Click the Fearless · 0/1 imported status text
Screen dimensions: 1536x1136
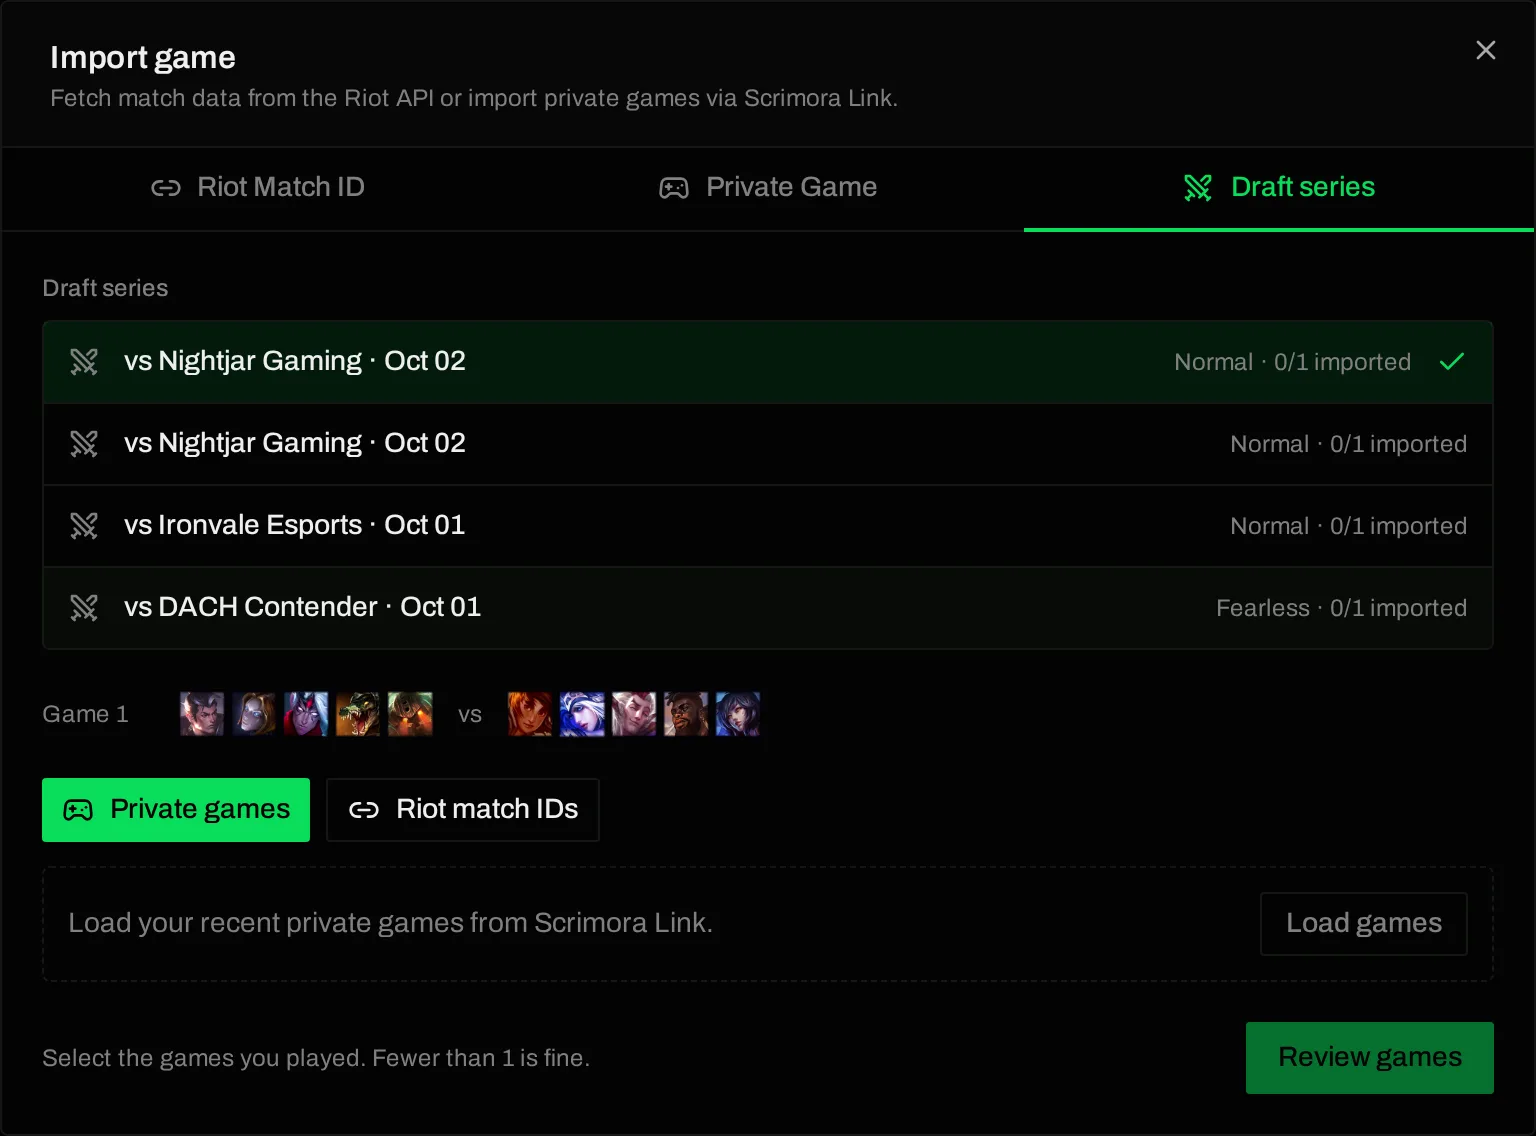point(1341,608)
